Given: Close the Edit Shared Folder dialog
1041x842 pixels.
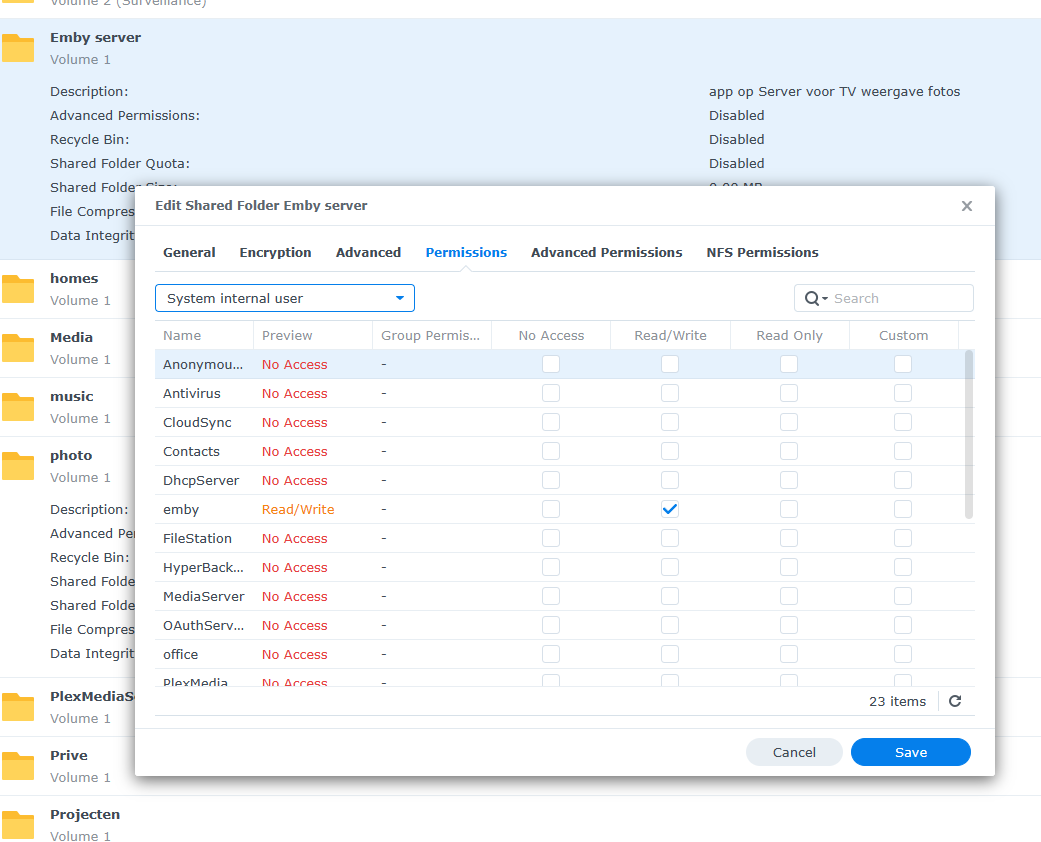Looking at the screenshot, I should point(966,206).
